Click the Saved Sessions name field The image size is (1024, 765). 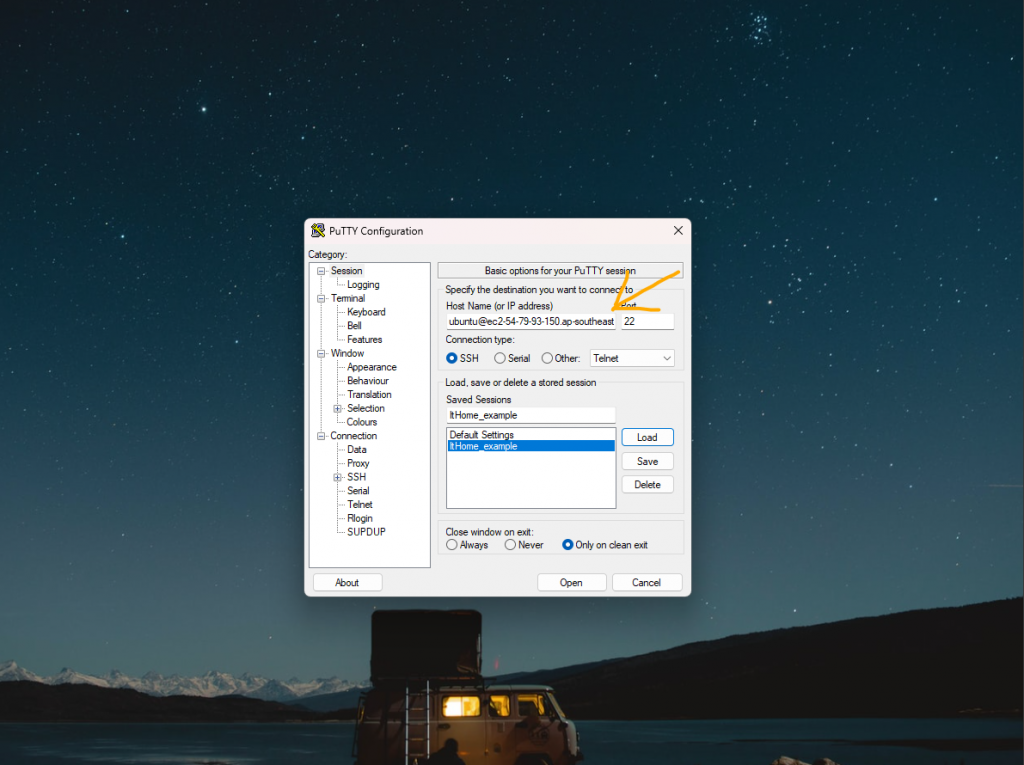click(531, 415)
